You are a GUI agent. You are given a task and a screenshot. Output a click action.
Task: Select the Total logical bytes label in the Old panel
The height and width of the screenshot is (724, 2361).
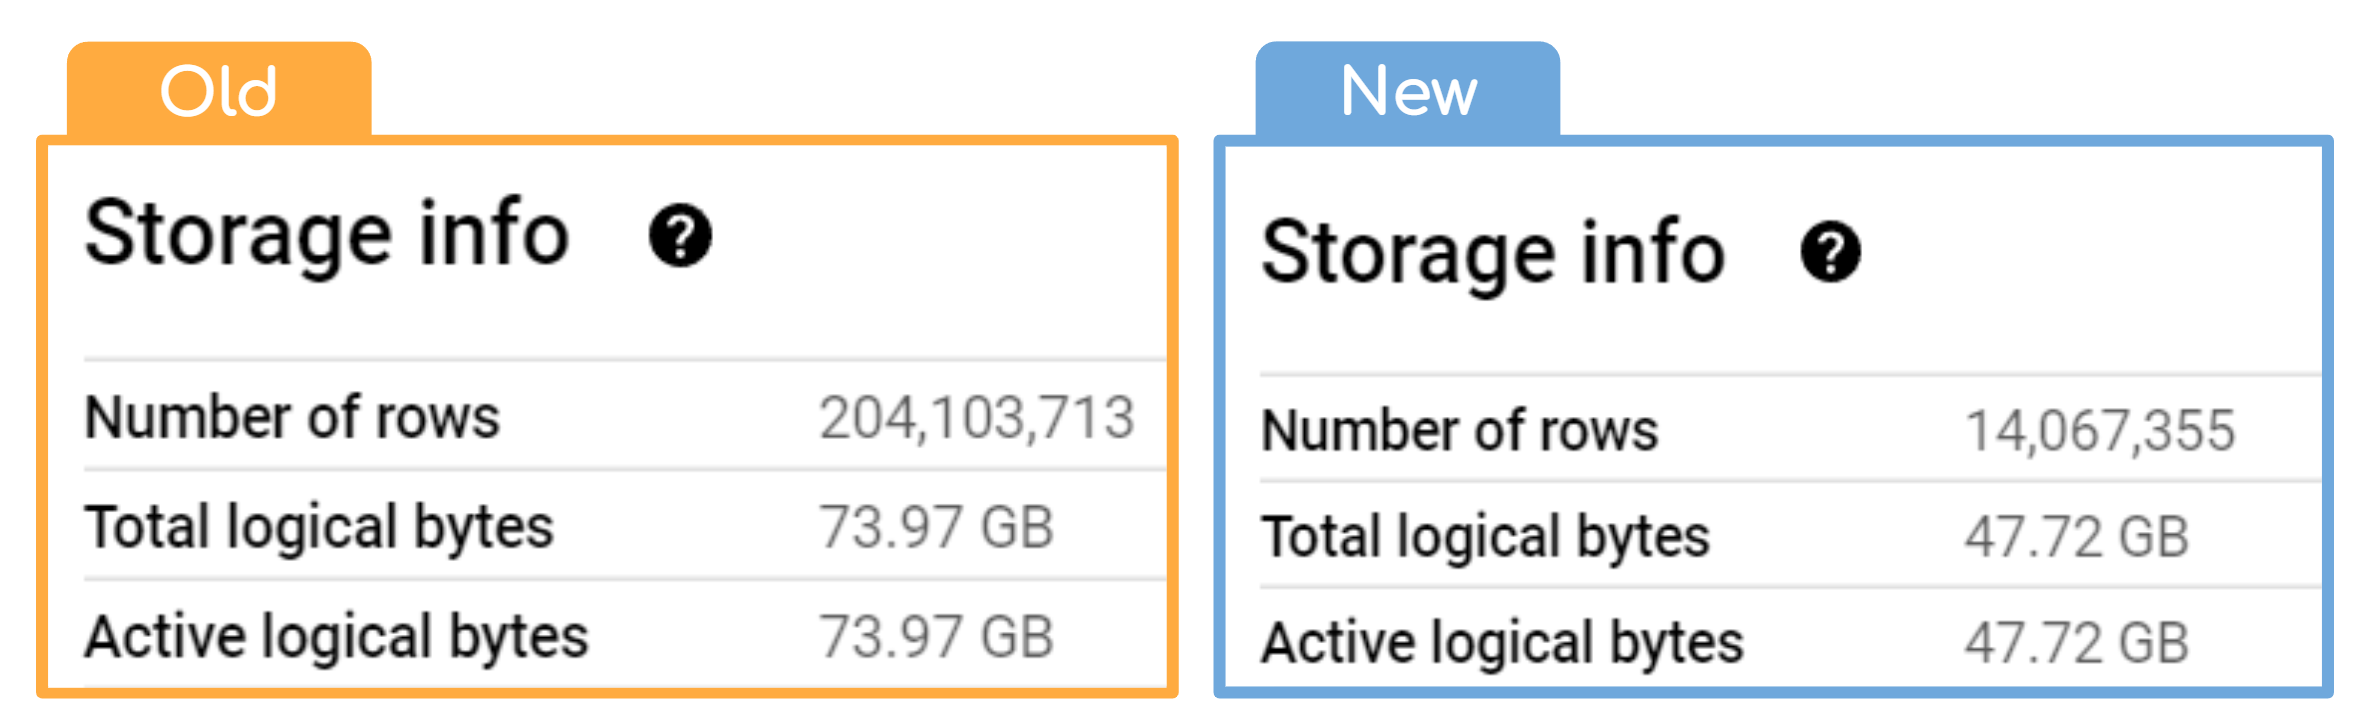319,527
